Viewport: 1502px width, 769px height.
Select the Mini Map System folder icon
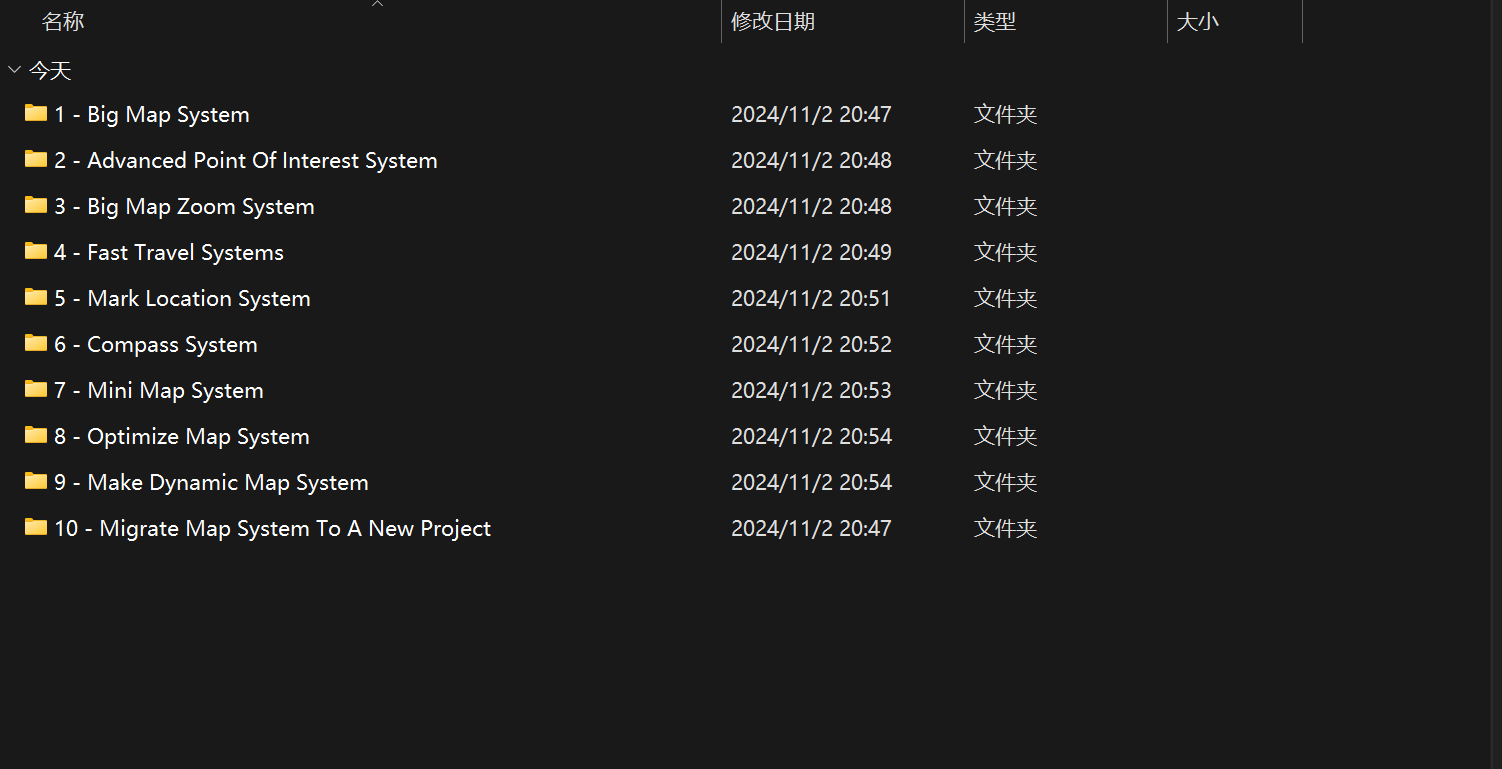tap(36, 389)
